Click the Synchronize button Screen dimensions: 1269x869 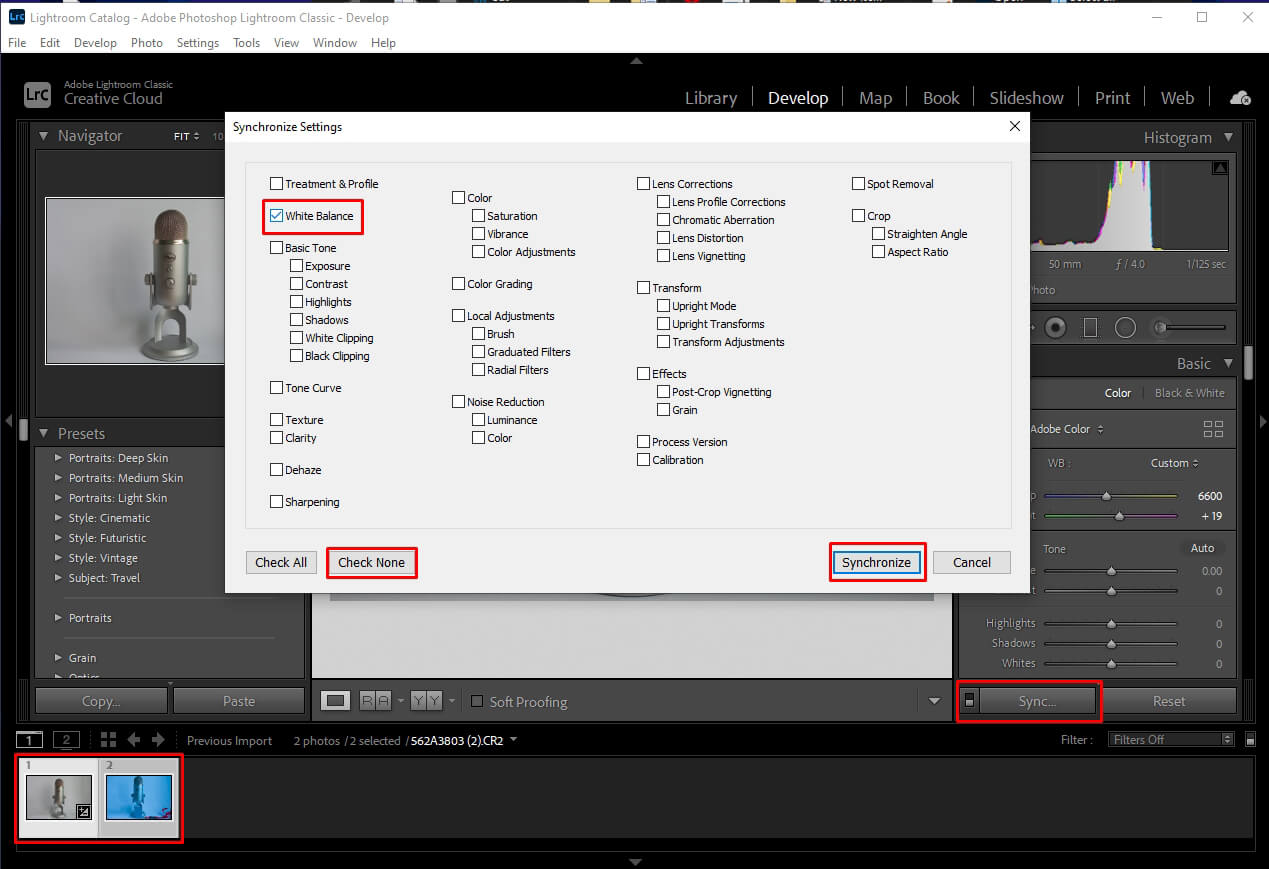coord(876,562)
